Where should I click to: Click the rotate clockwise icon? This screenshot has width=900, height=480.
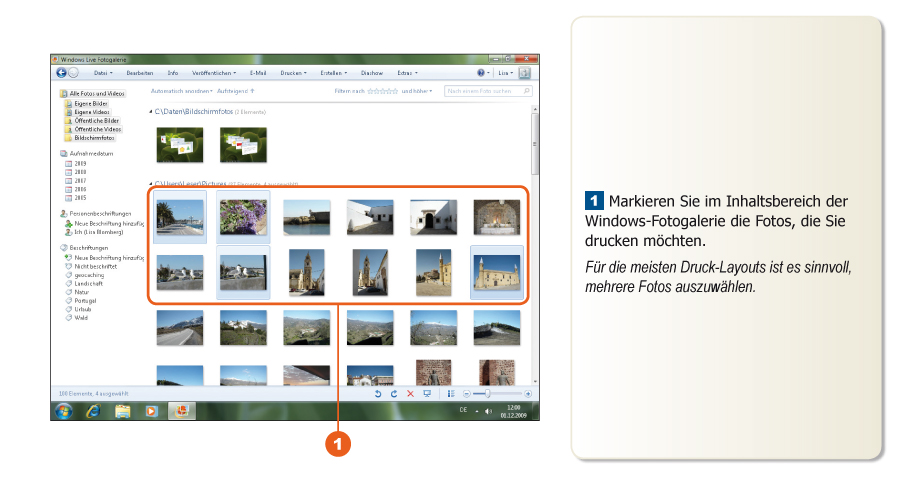(394, 394)
